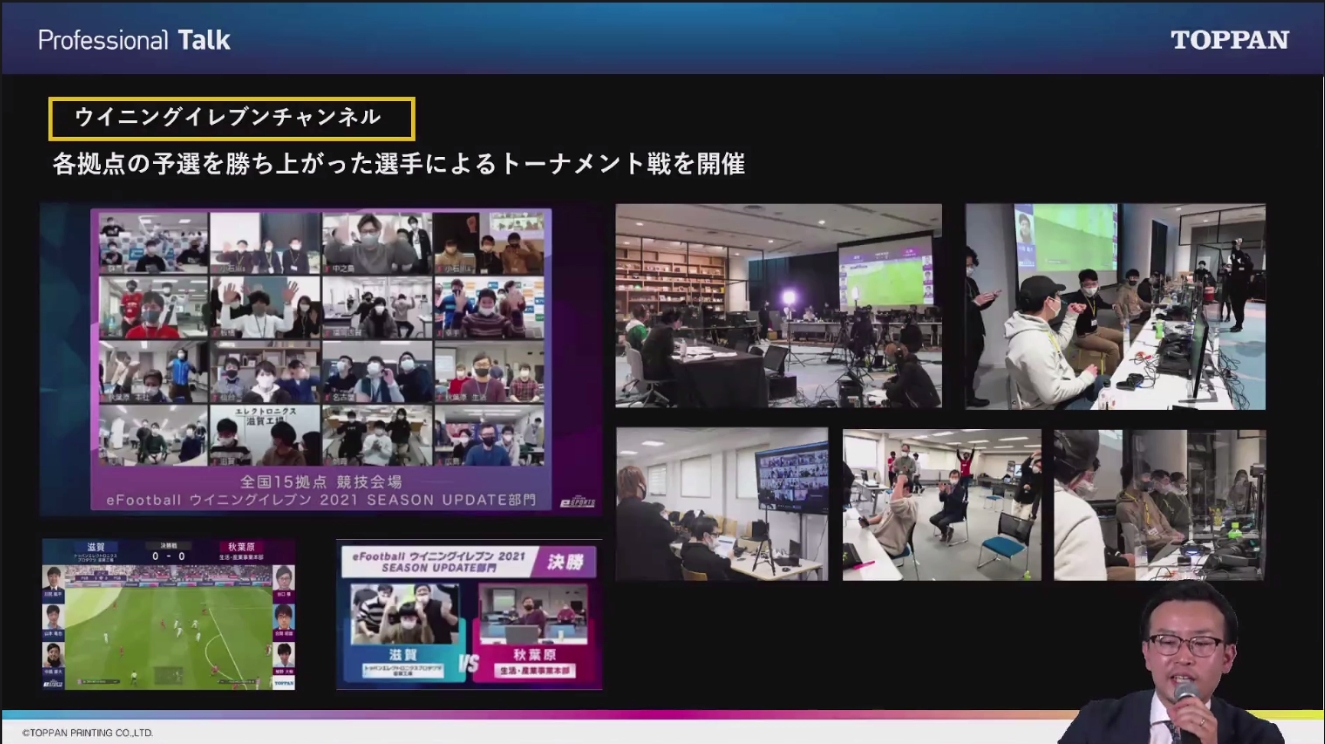Click the caption "全国15拠点 競技会場"
Image resolution: width=1325 pixels, height=744 pixels.
click(321, 480)
